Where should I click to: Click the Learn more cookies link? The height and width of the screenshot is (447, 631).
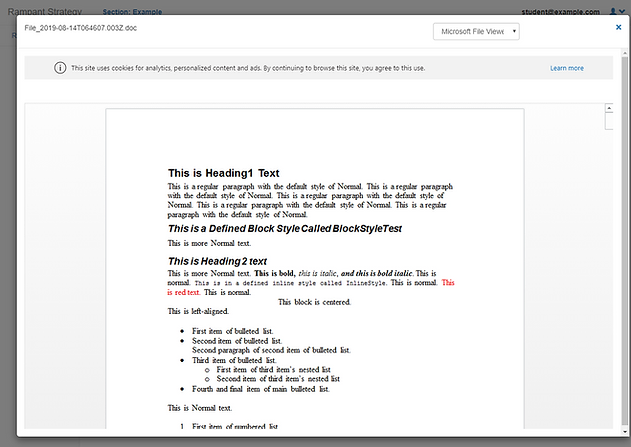coord(567,68)
